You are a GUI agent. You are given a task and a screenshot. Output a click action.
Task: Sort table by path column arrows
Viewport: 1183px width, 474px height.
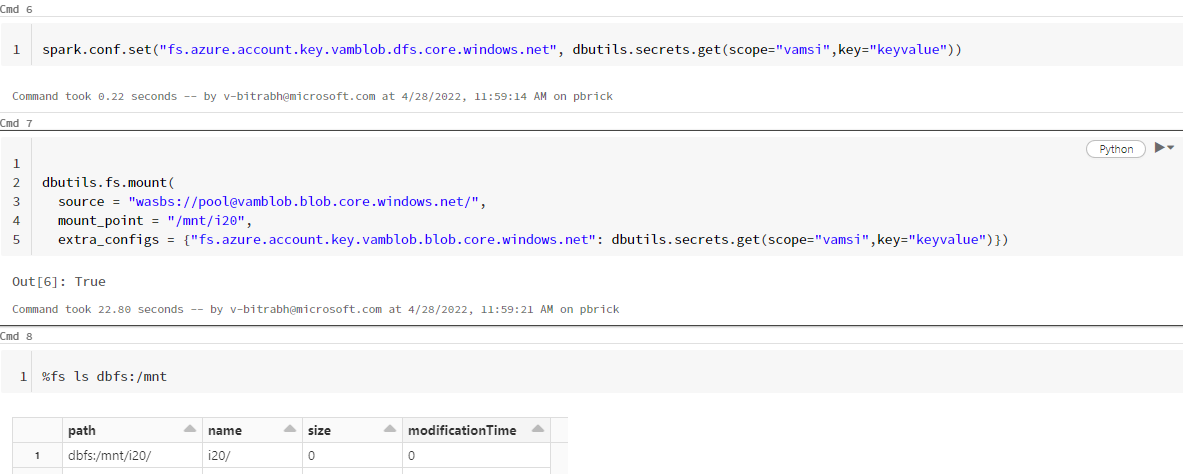pyautogui.click(x=190, y=429)
